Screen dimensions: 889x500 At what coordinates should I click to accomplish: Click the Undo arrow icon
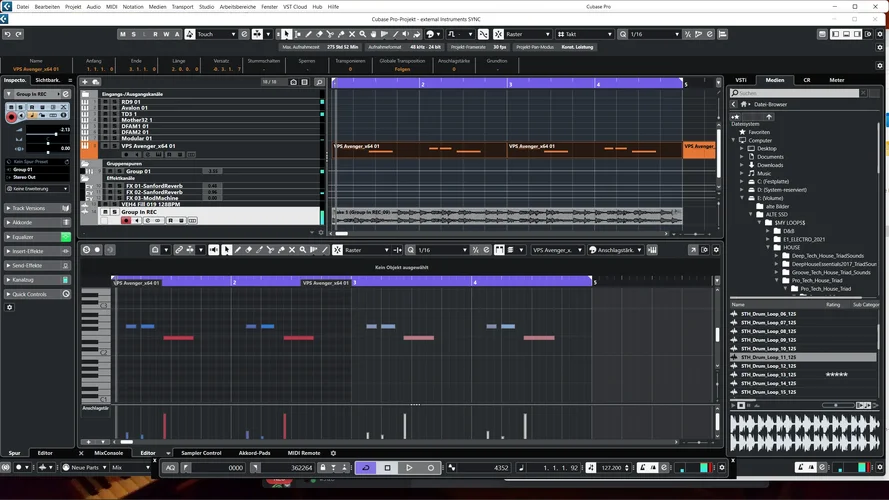pos(7,34)
